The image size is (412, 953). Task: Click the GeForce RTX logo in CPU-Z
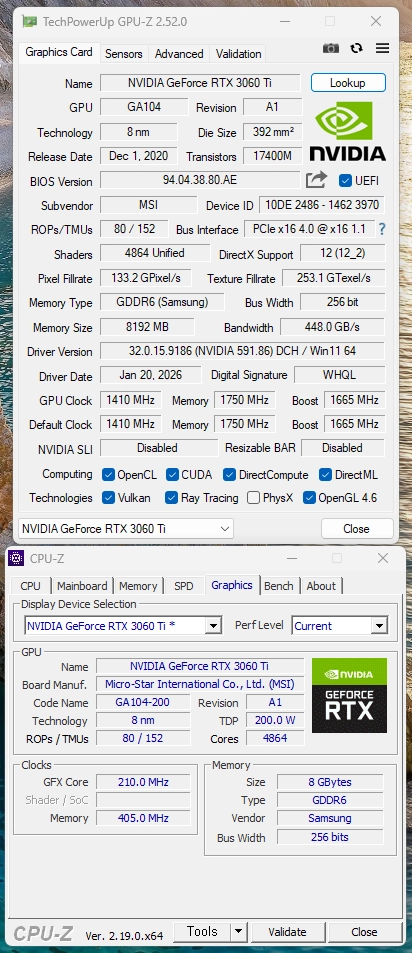click(349, 695)
